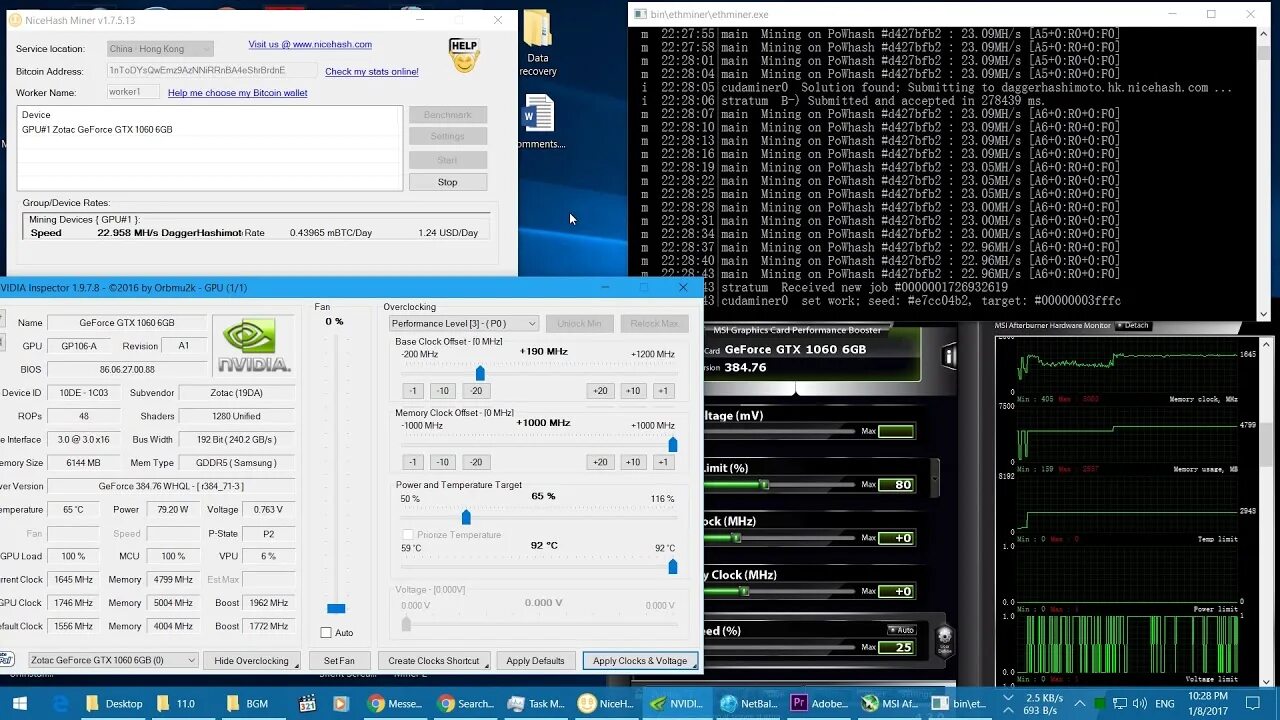Launch Edge browser from taskbar
Screen dimensions: 1280x720
coord(60,703)
